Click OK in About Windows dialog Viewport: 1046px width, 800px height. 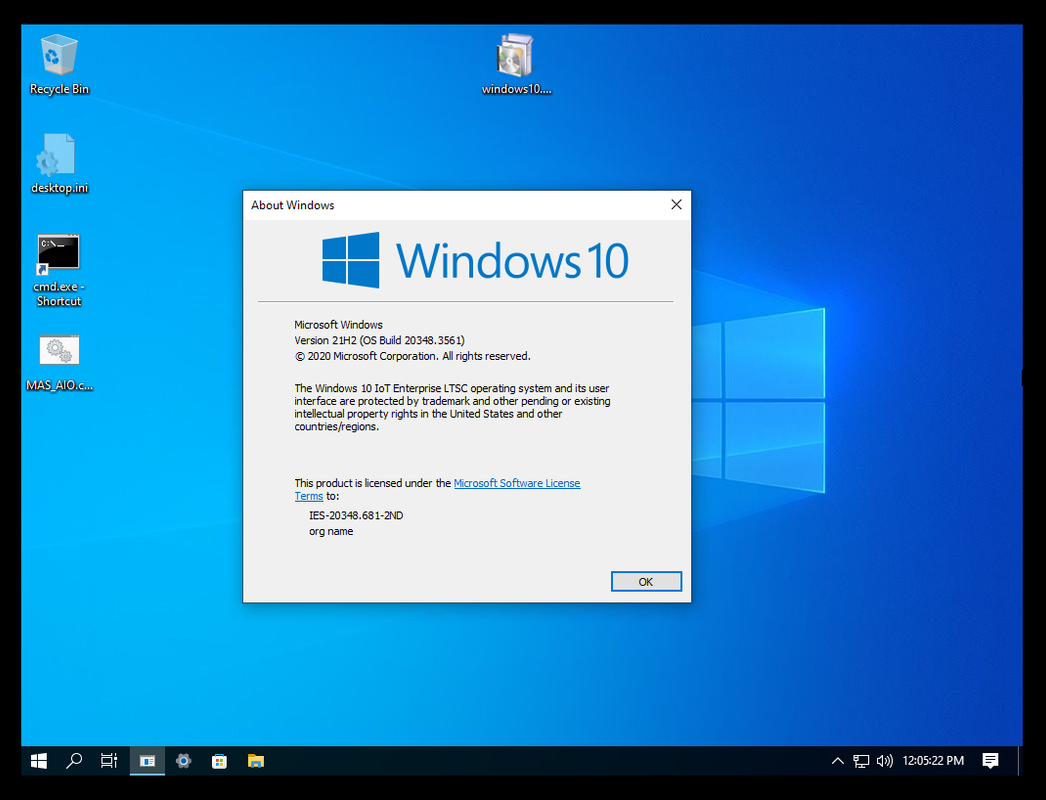coord(646,582)
